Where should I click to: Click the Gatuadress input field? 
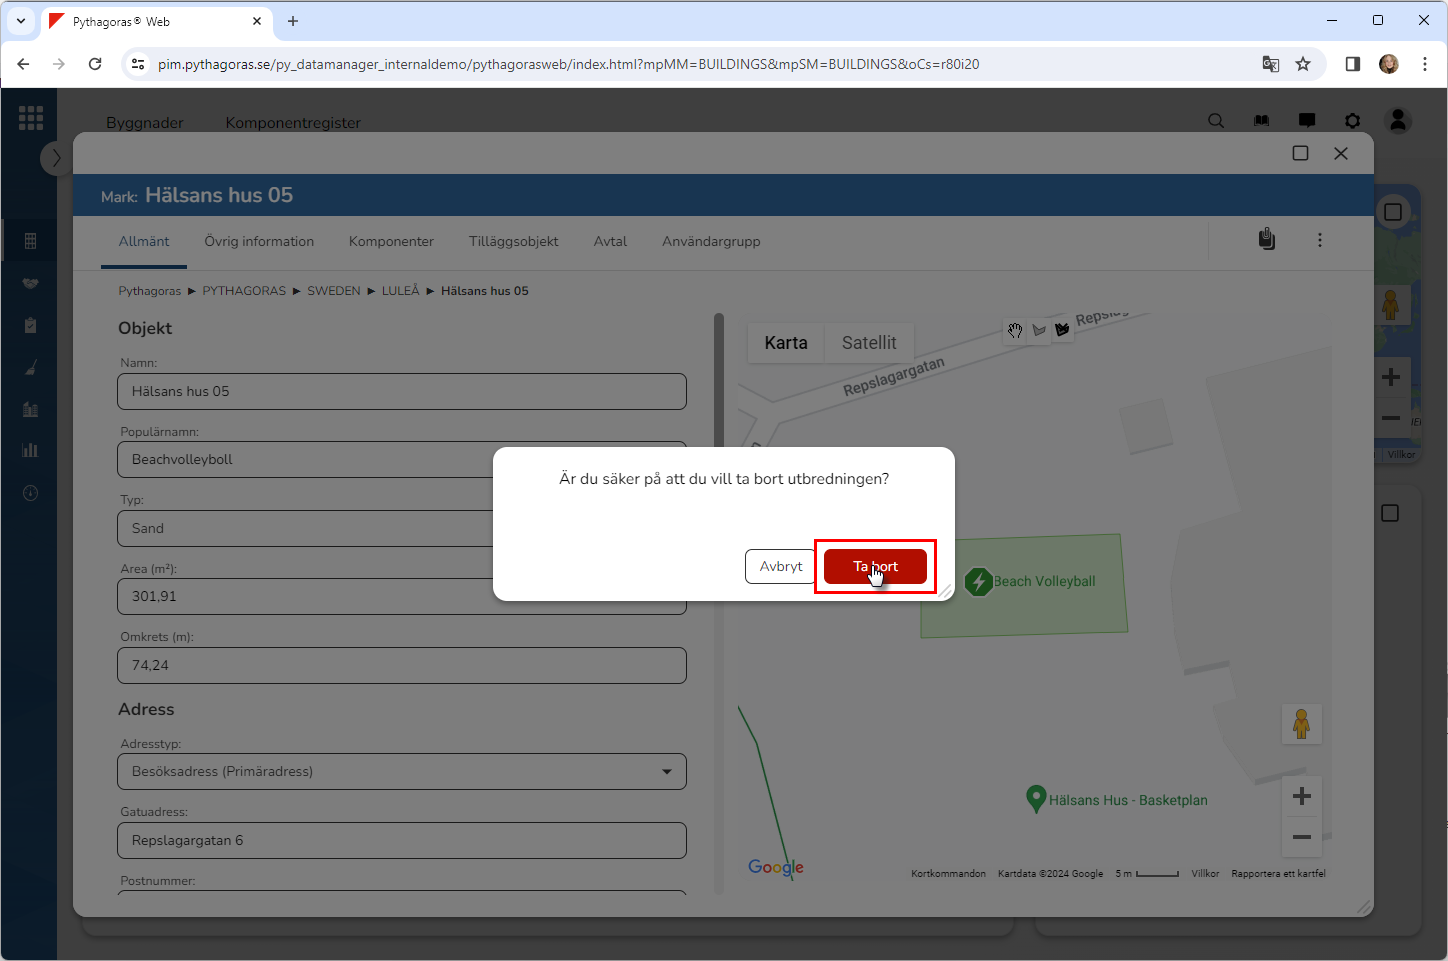(x=402, y=840)
